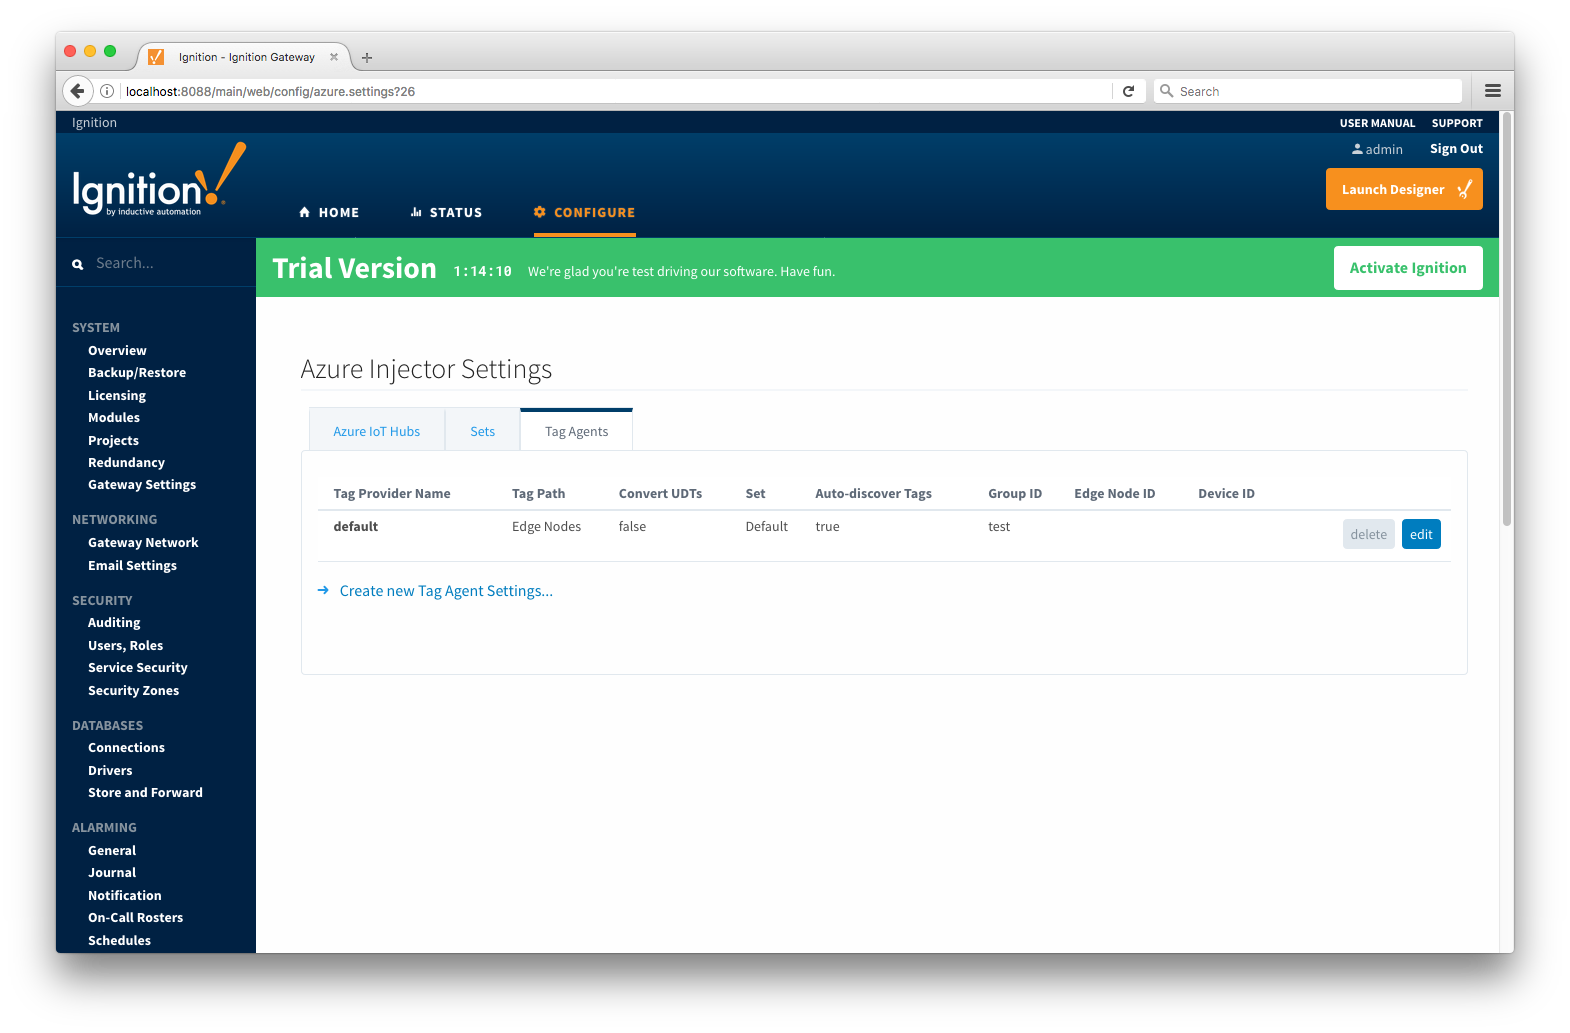Open the Home section

(329, 213)
